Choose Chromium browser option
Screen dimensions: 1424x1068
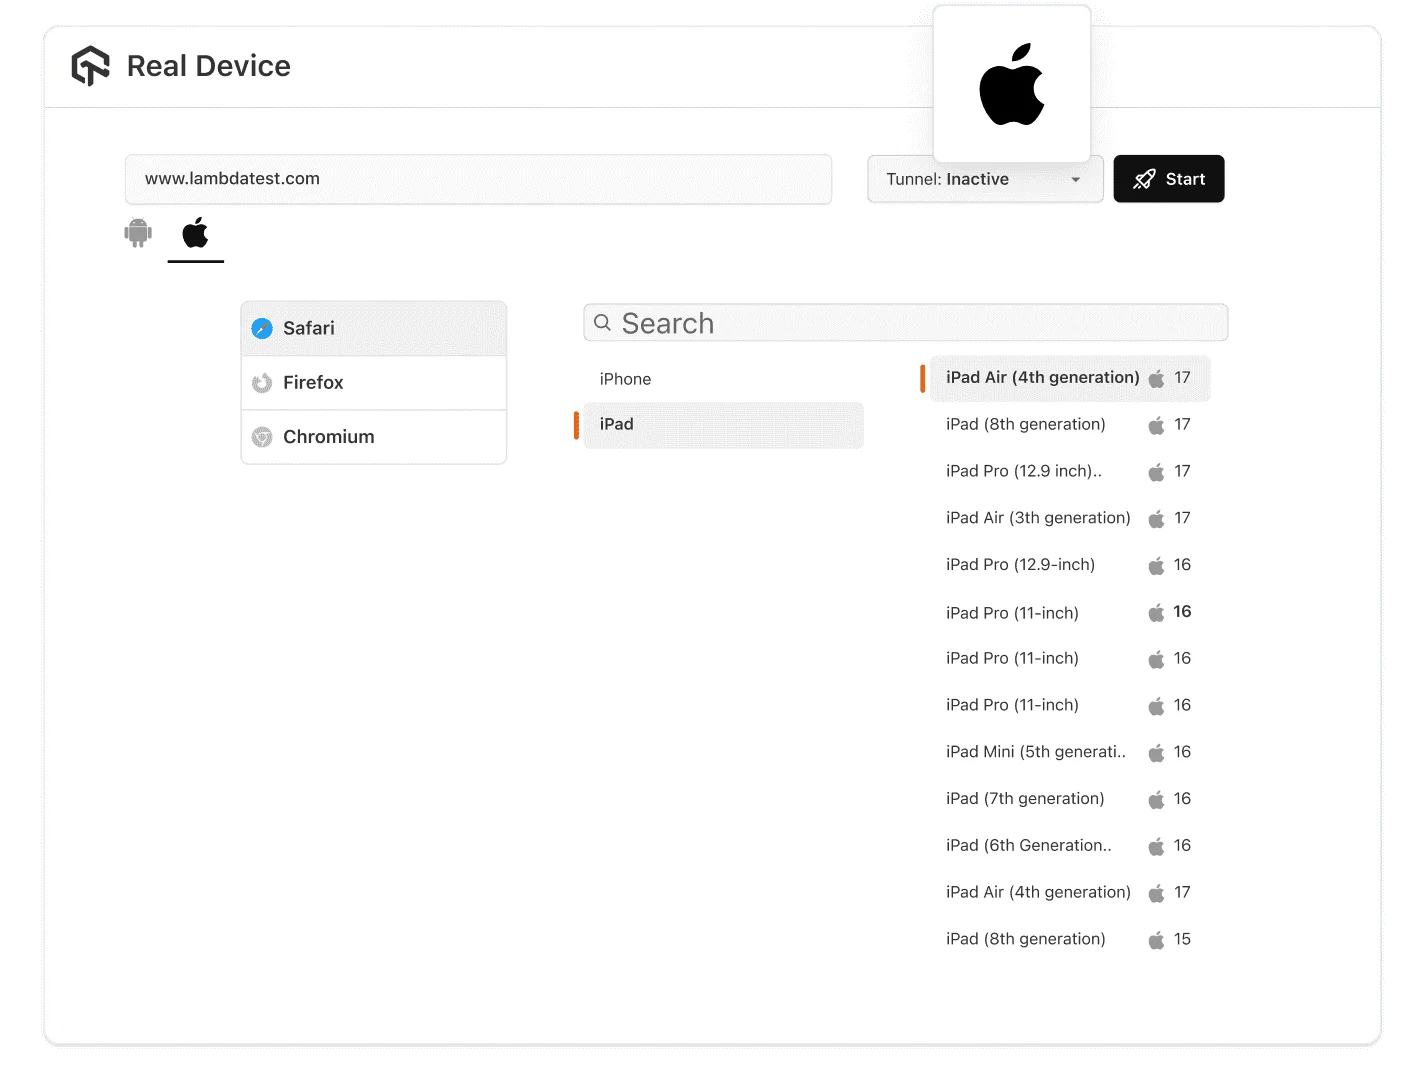click(x=374, y=437)
